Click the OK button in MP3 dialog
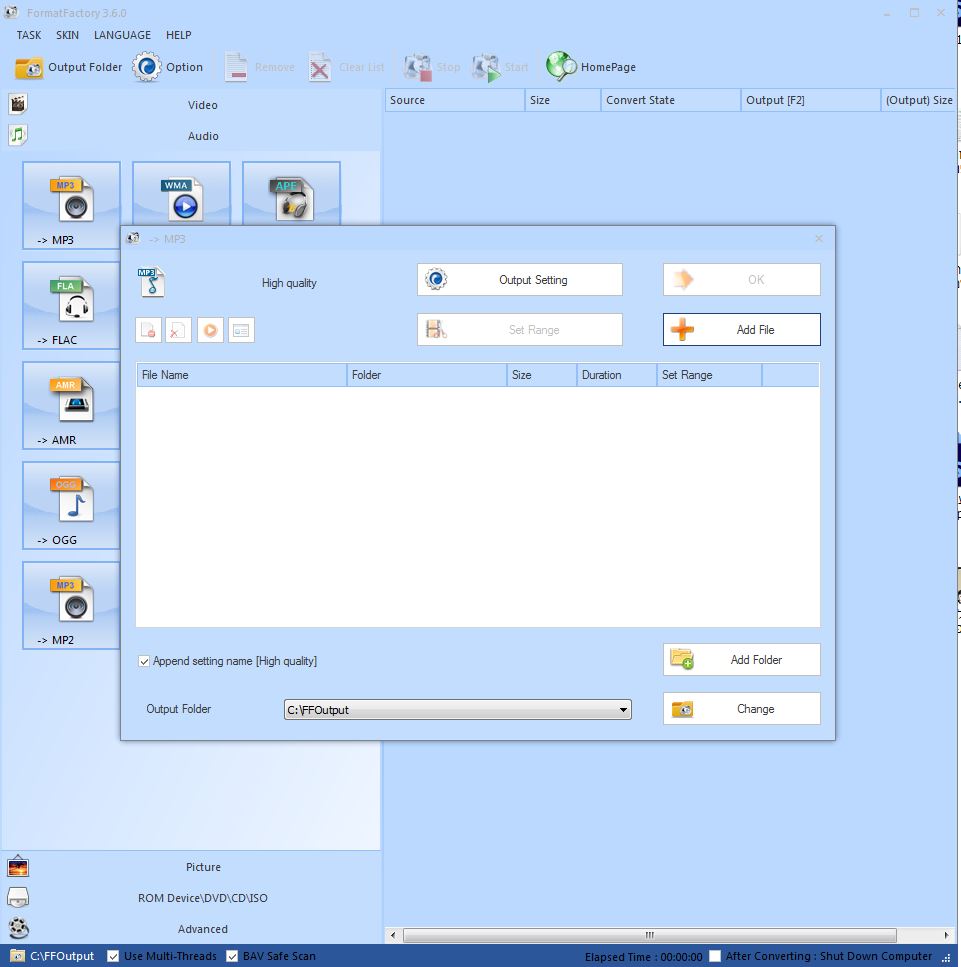This screenshot has height=967, width=961. coord(741,279)
